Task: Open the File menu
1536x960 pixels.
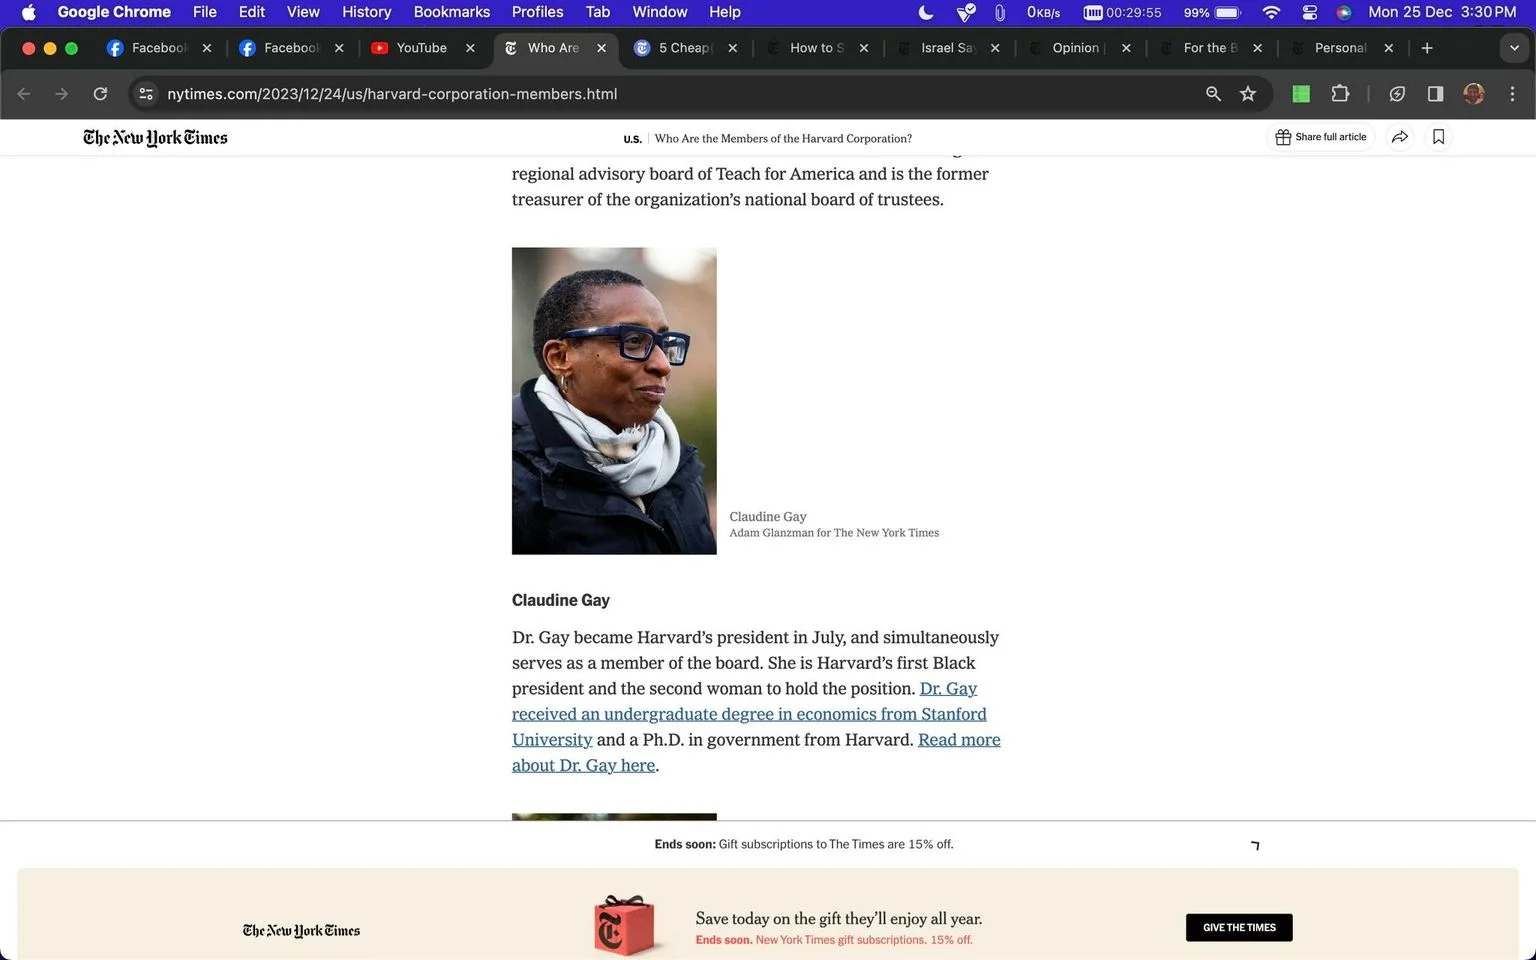Action: pyautogui.click(x=205, y=12)
